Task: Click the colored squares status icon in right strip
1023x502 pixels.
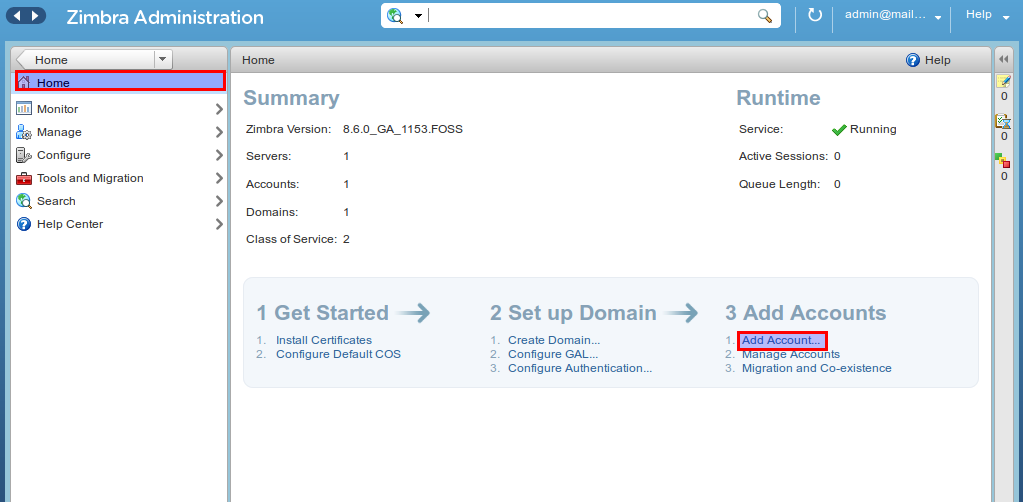Action: click(1003, 161)
